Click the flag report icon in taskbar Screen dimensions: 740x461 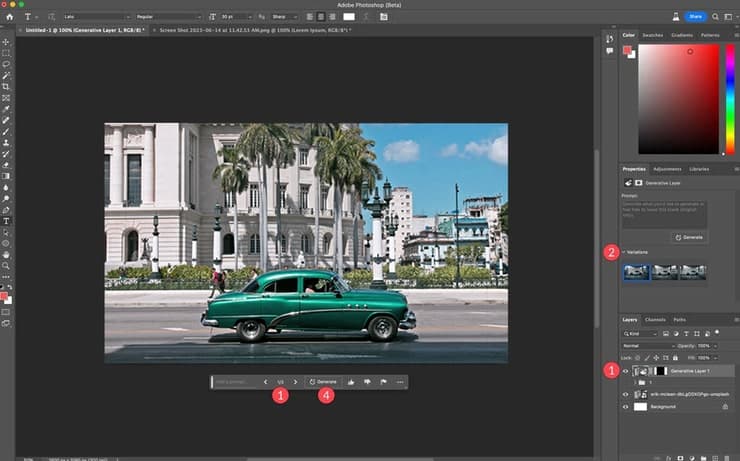pos(384,382)
